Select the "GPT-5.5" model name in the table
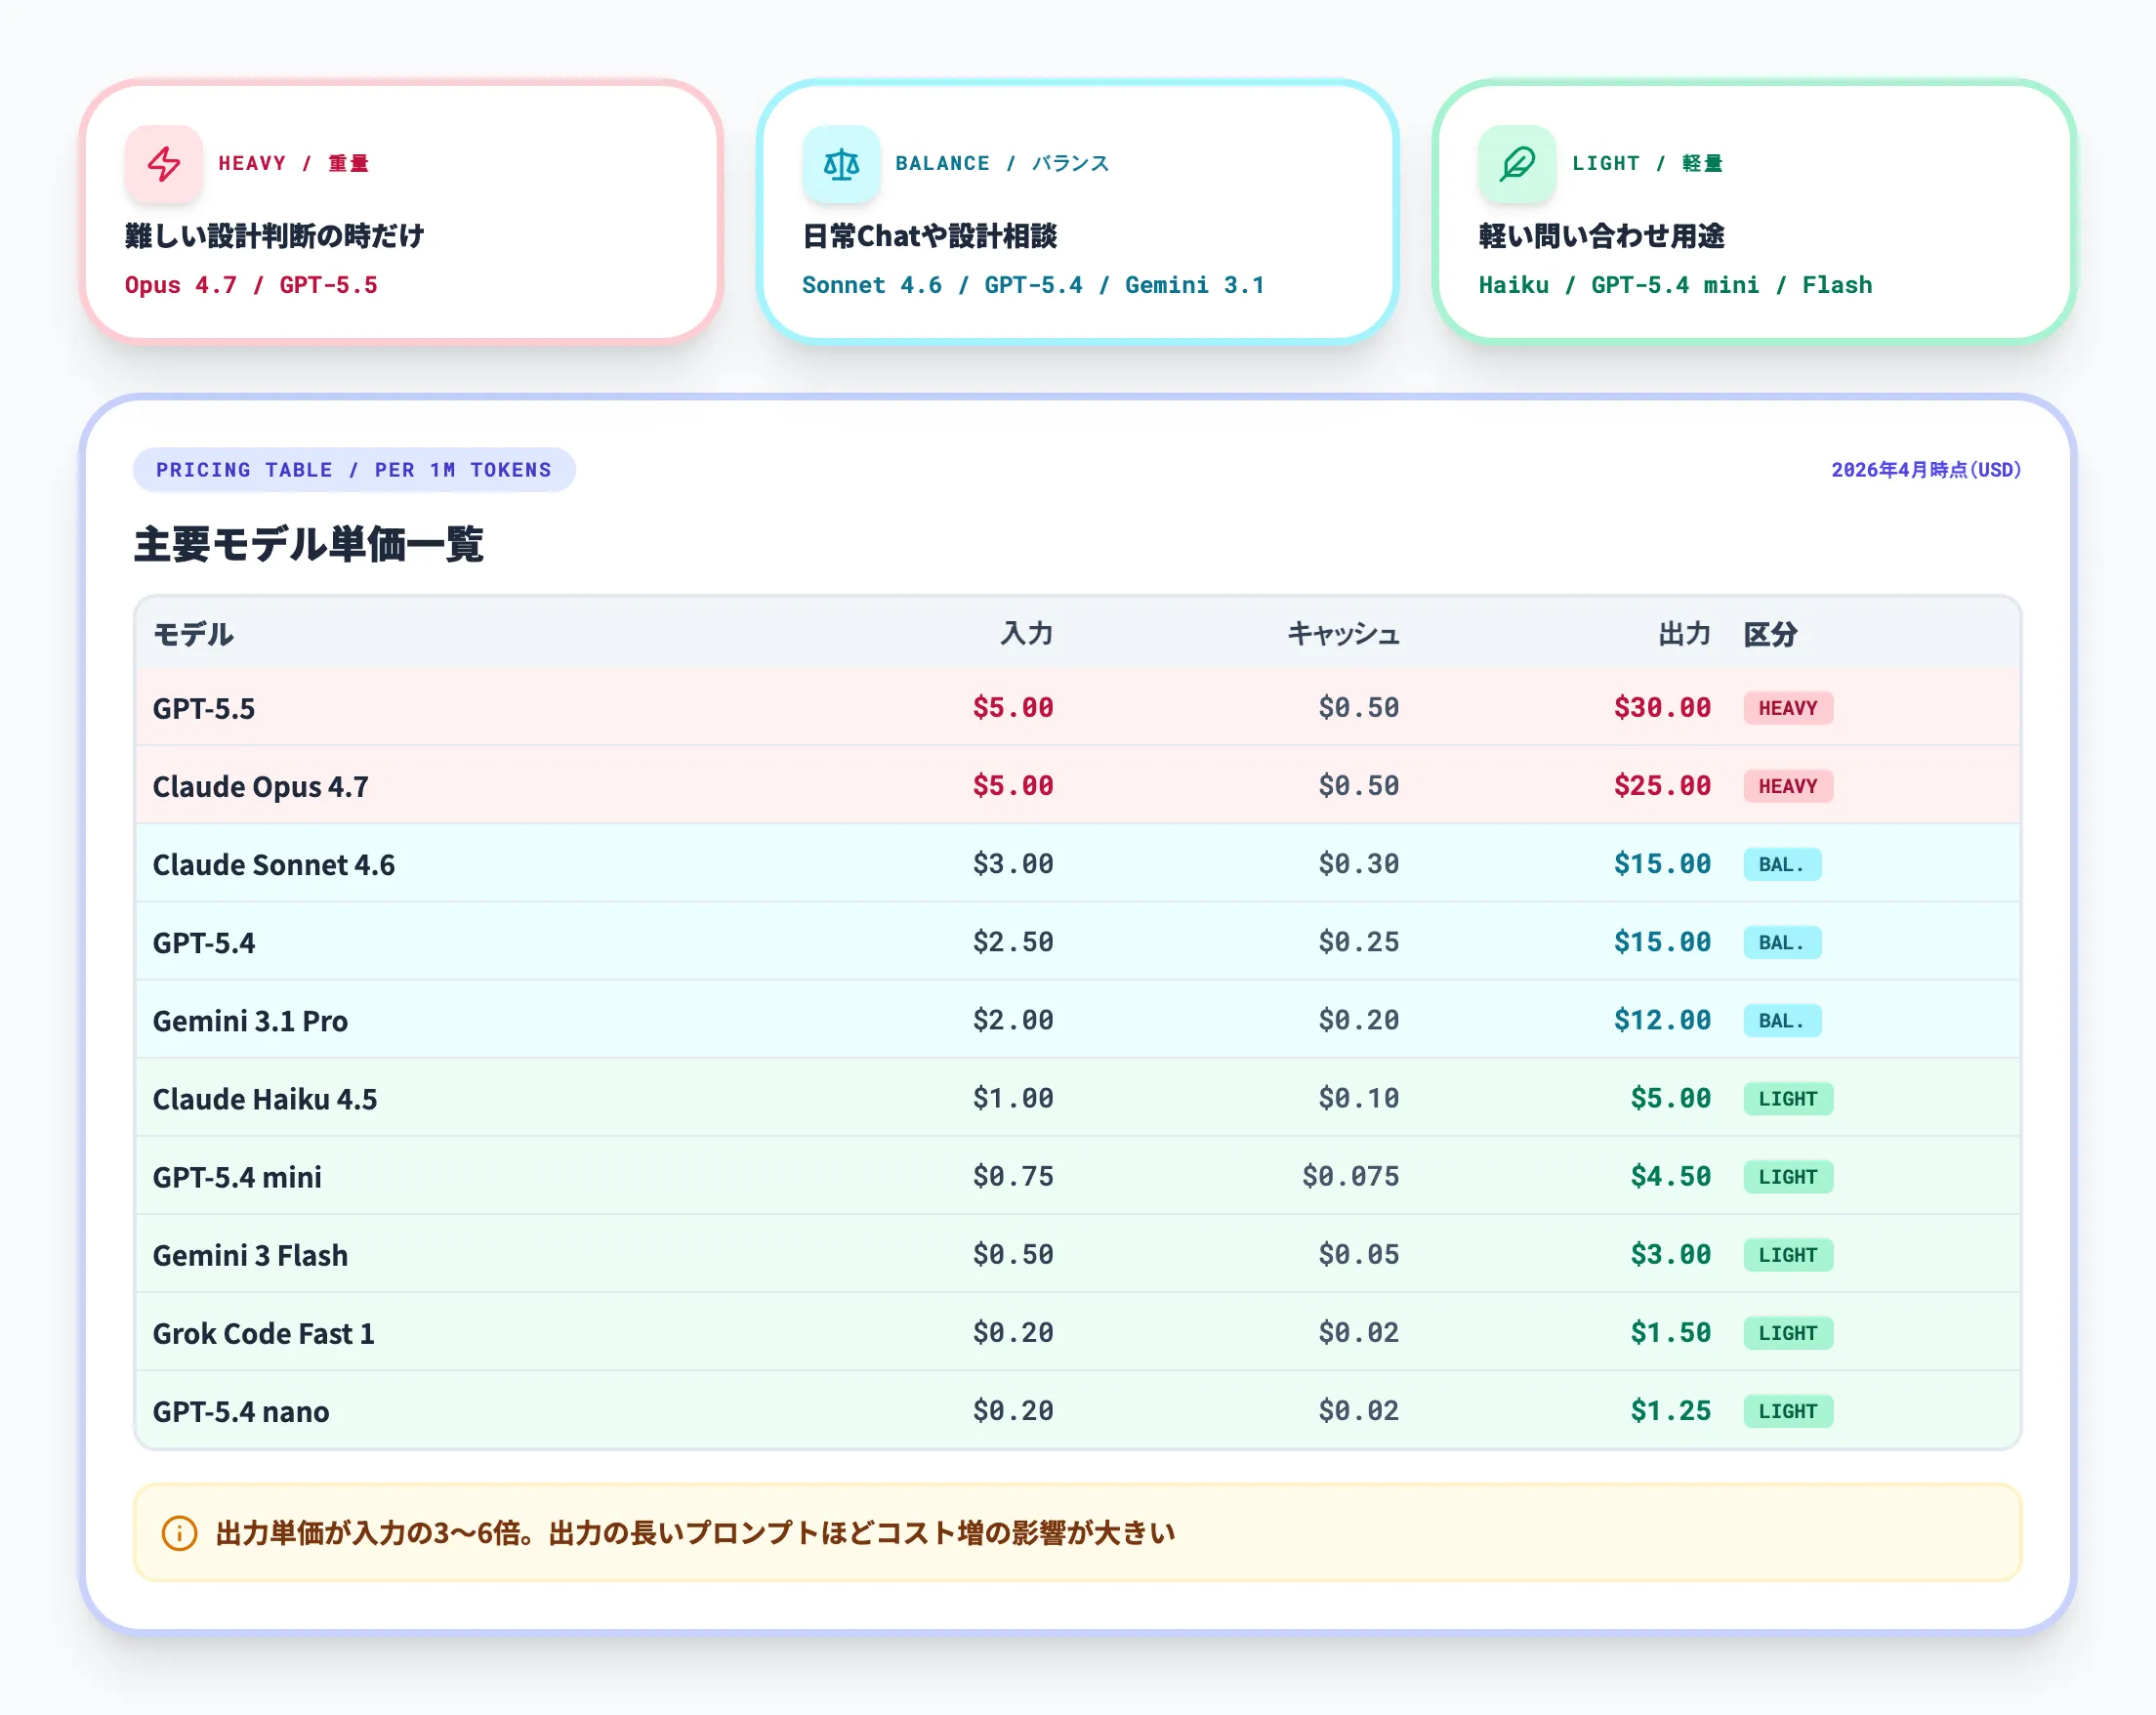 [x=204, y=708]
